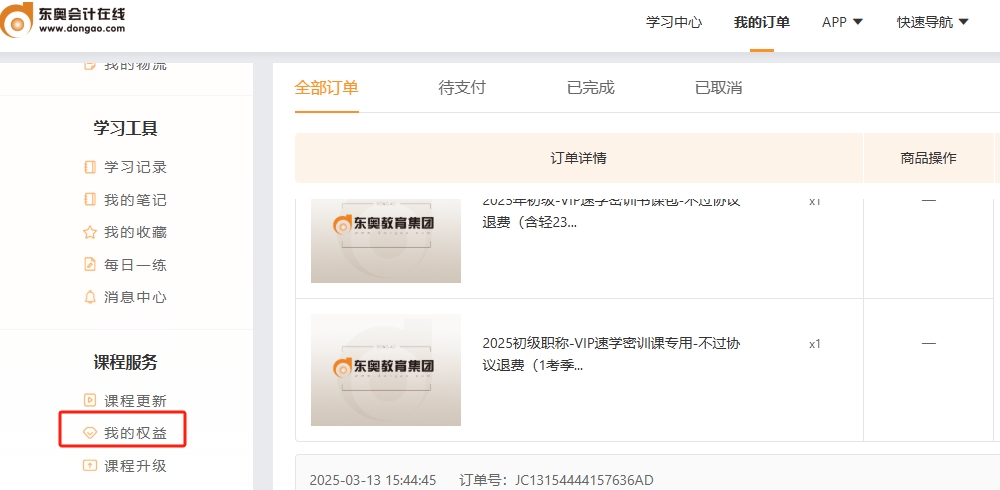Expand the APP dropdown menu

click(842, 22)
